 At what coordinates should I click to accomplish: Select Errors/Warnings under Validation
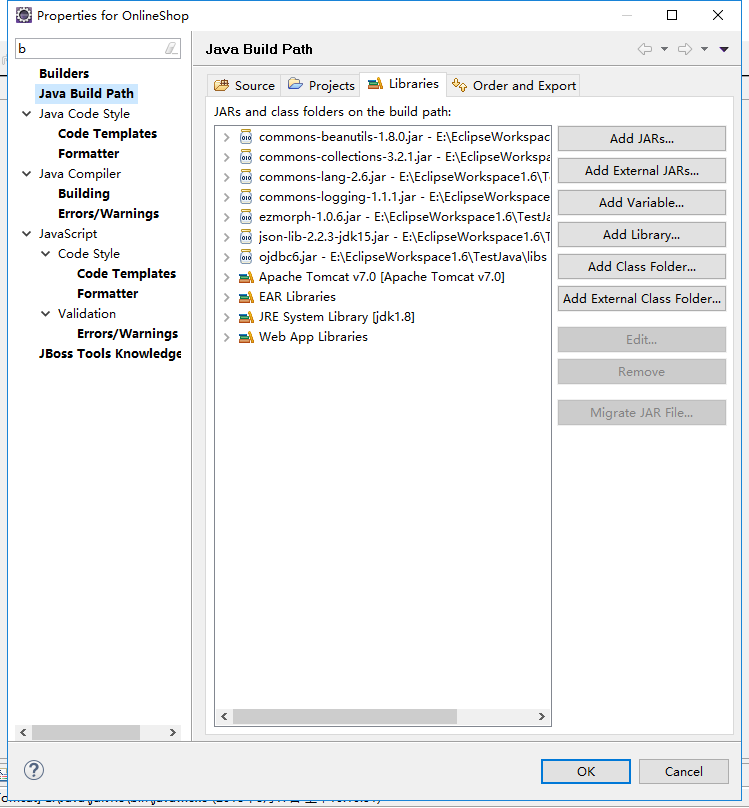point(127,334)
